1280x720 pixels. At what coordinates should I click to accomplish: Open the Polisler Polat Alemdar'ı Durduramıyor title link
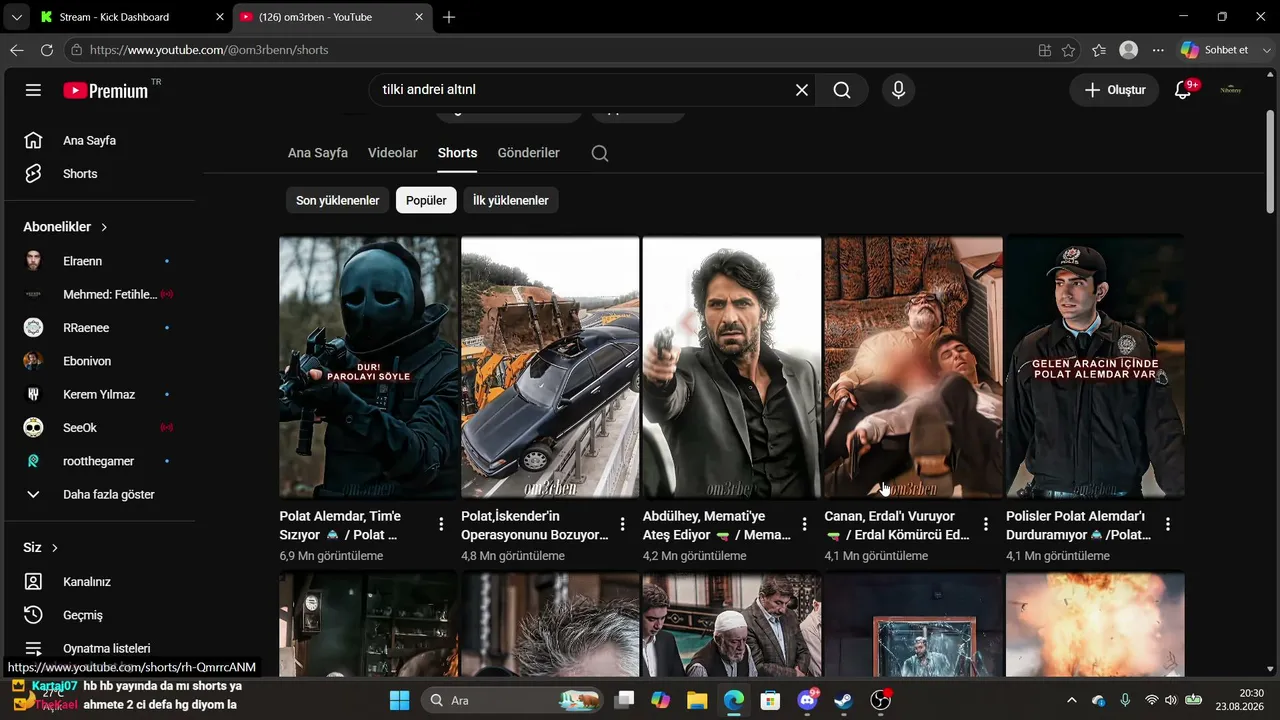pos(1078,525)
